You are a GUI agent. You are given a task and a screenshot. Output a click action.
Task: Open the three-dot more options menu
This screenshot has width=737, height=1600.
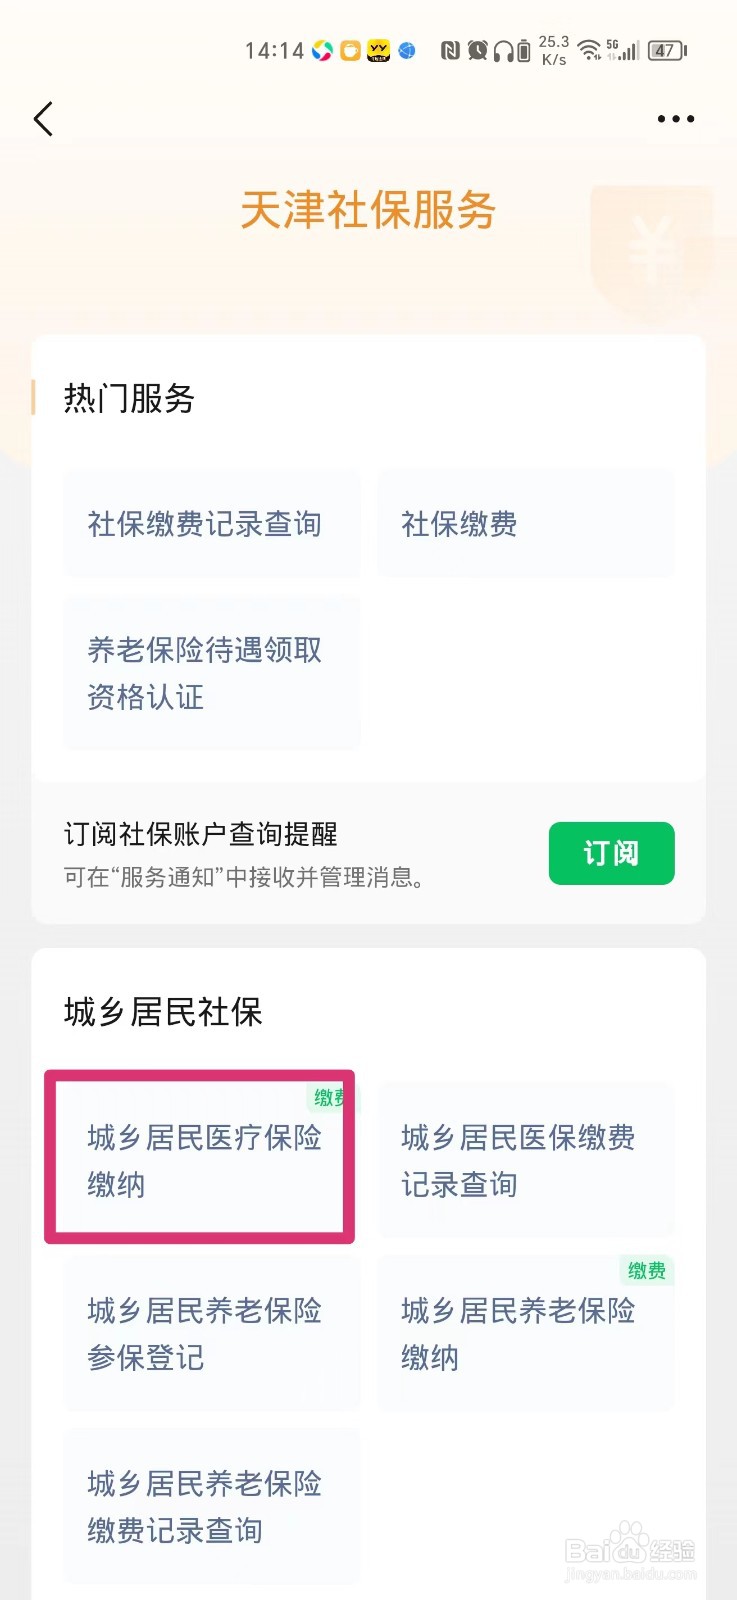[676, 119]
